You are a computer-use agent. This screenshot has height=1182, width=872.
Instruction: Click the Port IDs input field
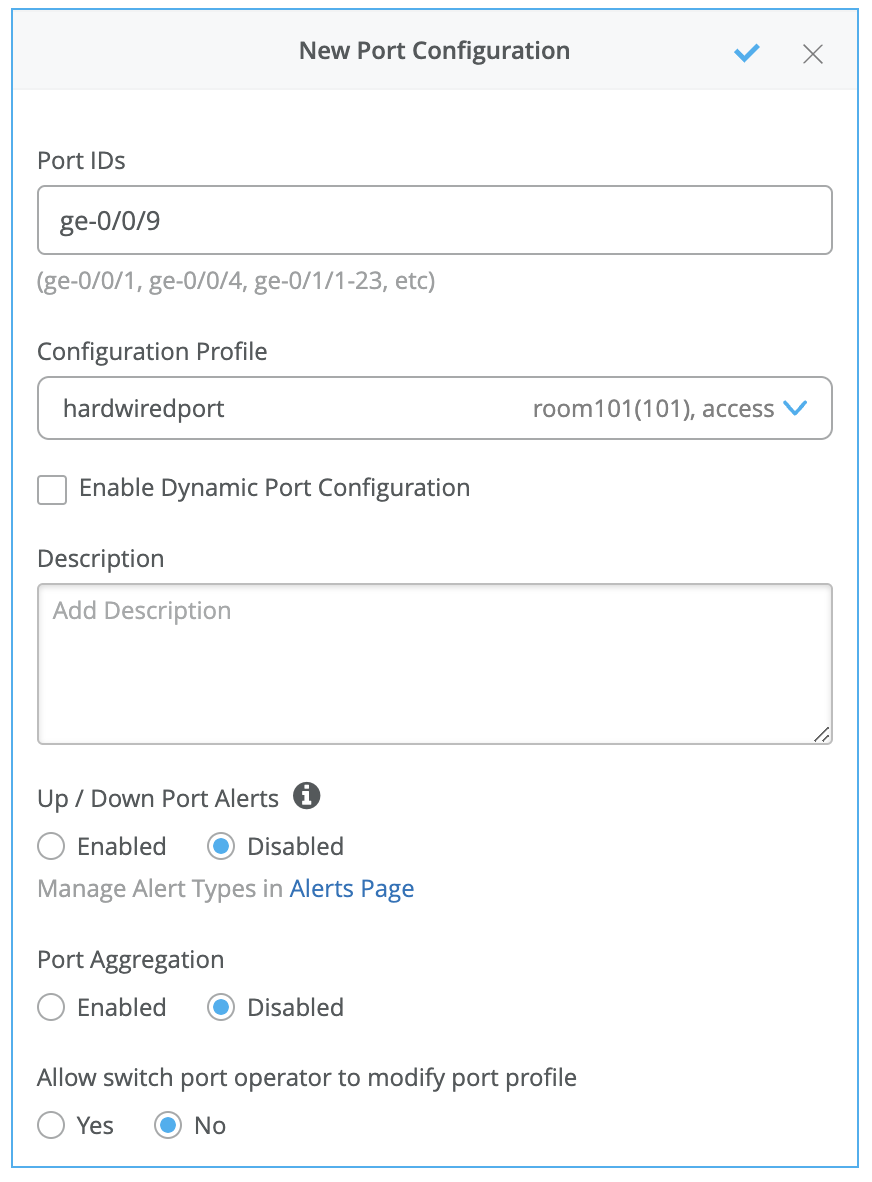[x=434, y=220]
